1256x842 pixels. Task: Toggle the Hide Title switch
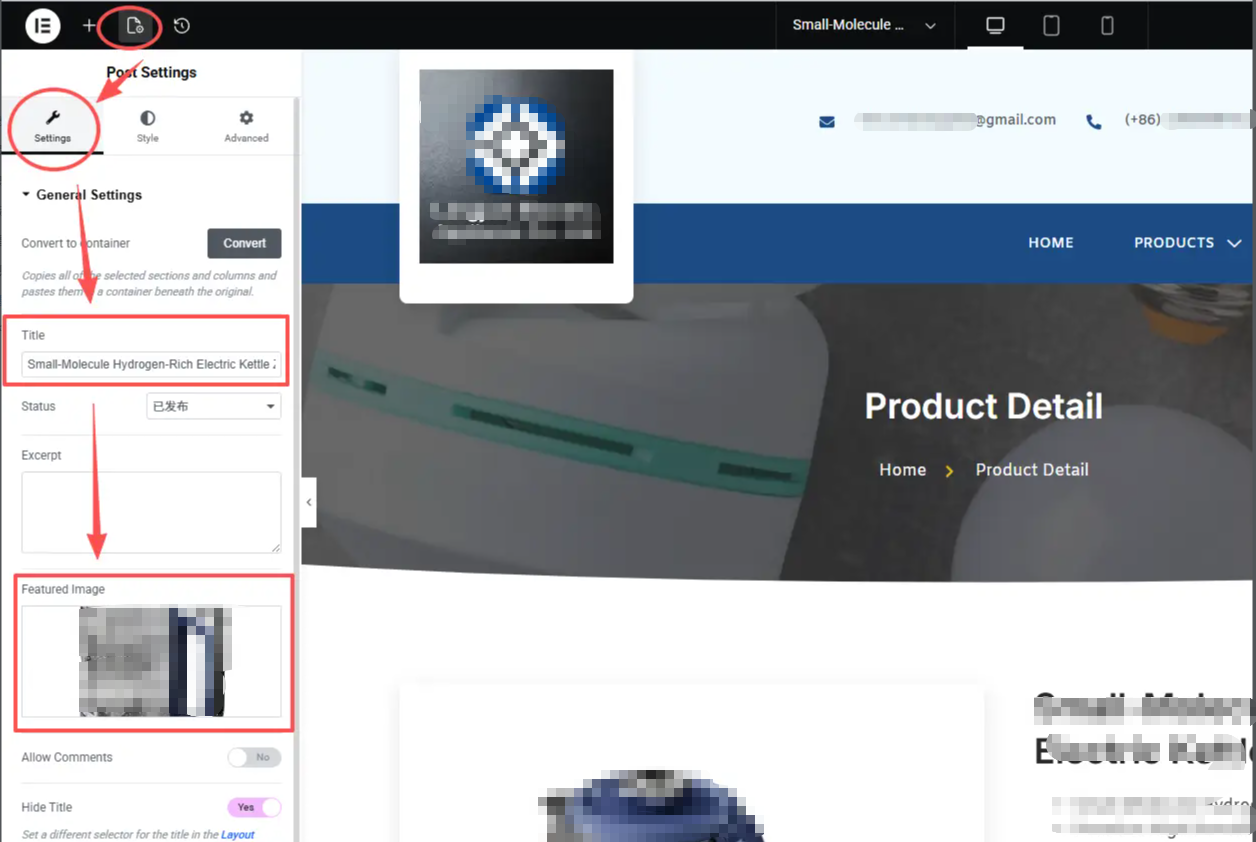point(254,807)
